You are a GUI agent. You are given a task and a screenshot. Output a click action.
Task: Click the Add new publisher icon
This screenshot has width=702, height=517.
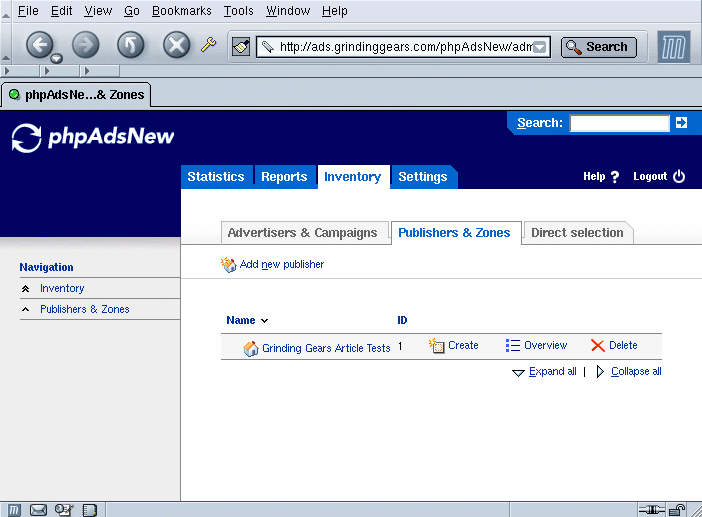tap(228, 265)
